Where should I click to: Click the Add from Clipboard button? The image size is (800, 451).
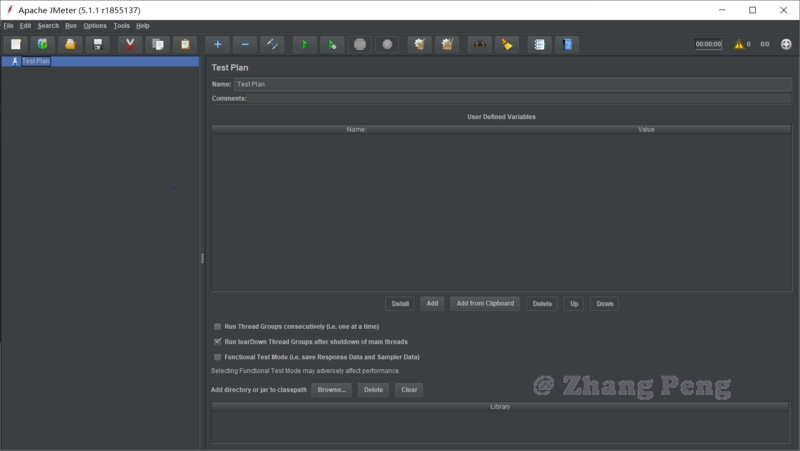tap(485, 303)
